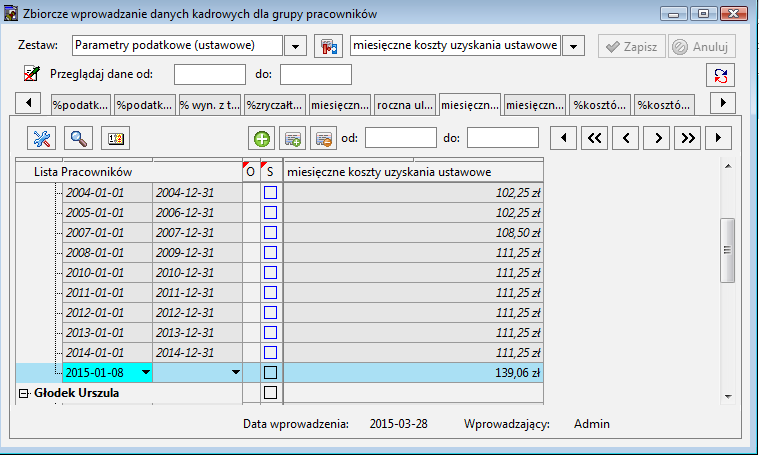759x455 pixels.
Task: Check the box in the Głodek Urszula row
Action: click(x=271, y=393)
